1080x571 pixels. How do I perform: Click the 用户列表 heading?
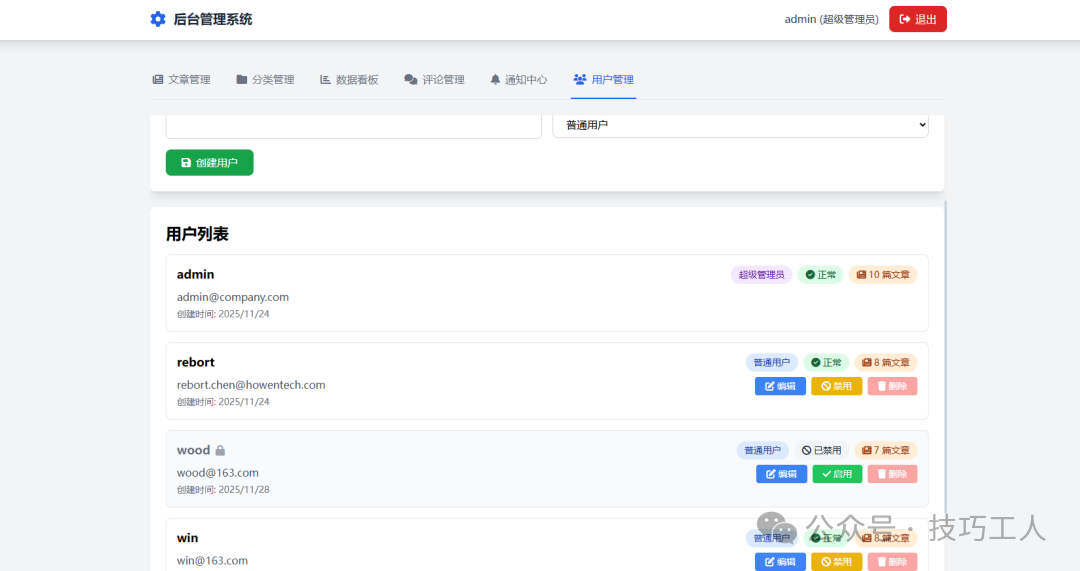[197, 234]
